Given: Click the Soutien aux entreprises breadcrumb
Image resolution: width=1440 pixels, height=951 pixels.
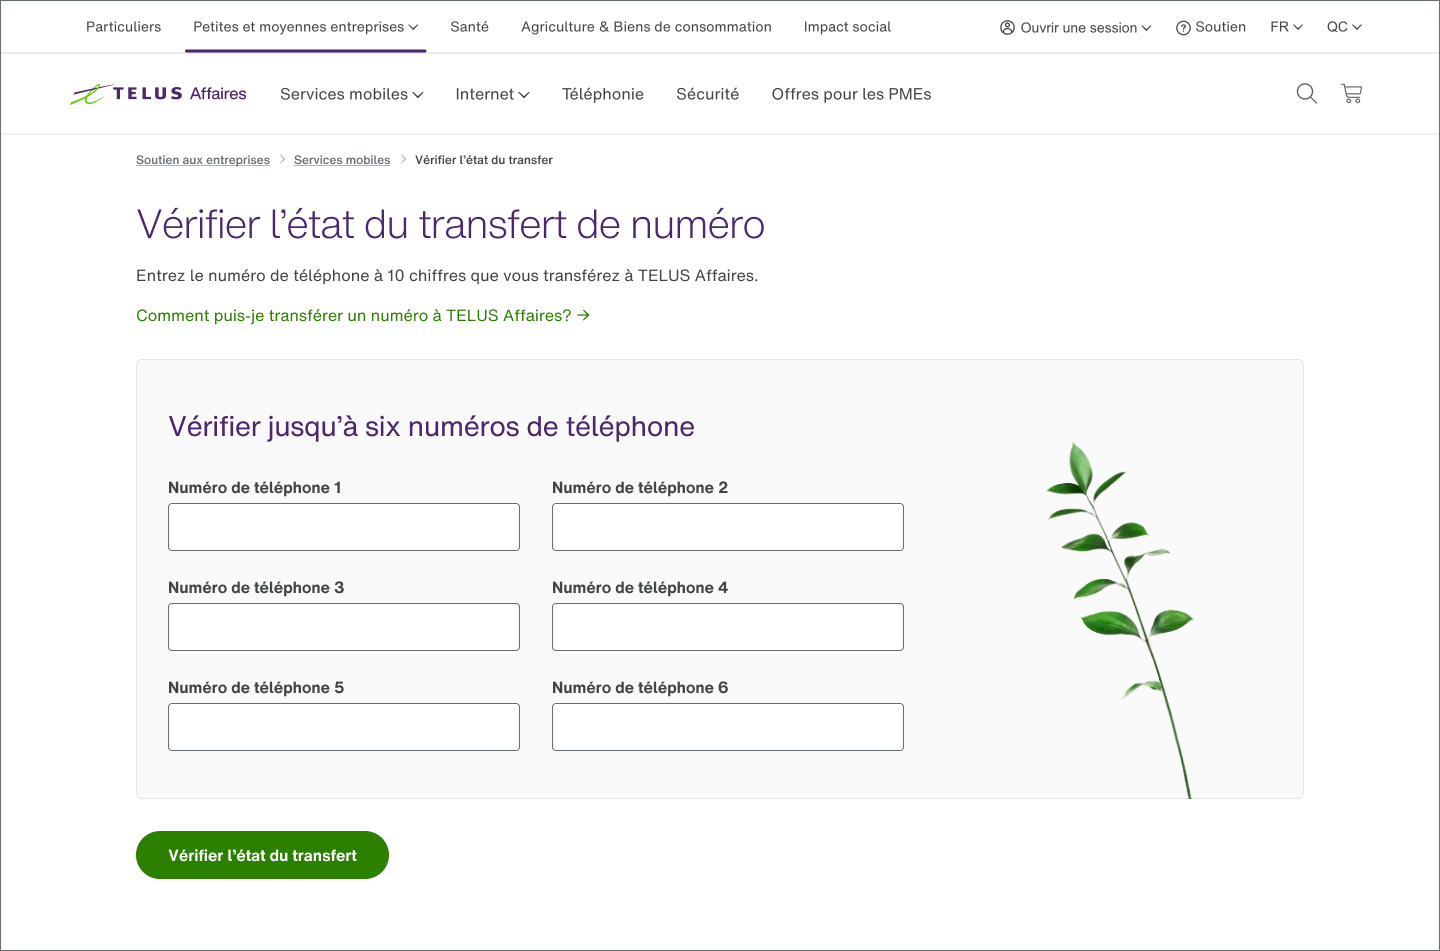Looking at the screenshot, I should pos(203,160).
